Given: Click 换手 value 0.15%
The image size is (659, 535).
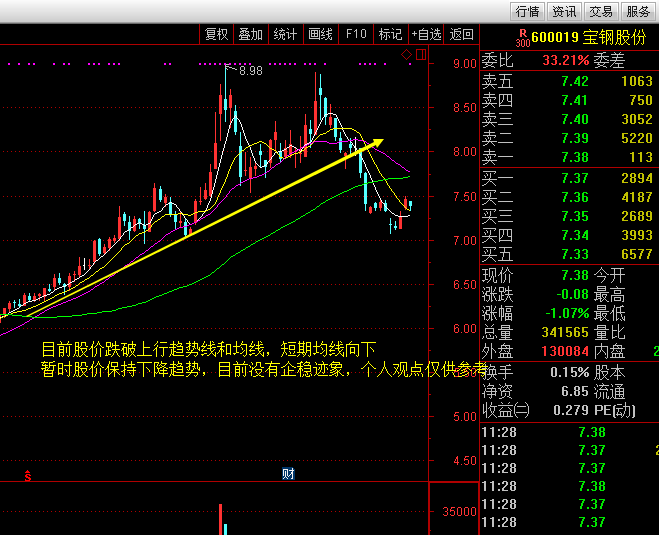Looking at the screenshot, I should pyautogui.click(x=569, y=372).
